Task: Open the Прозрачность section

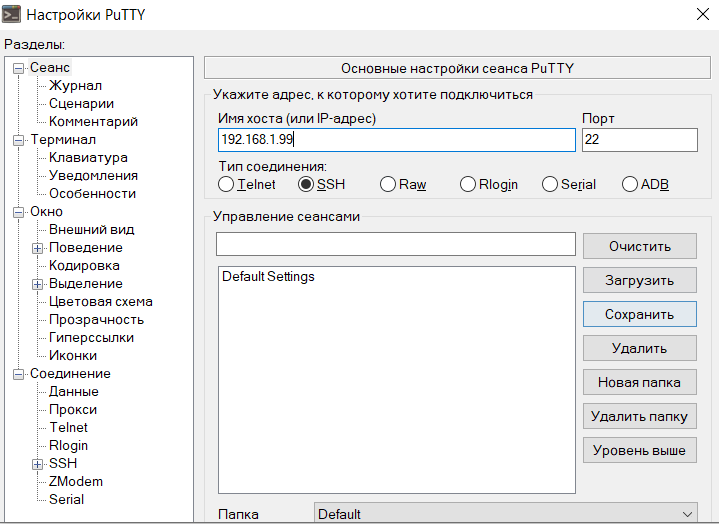Action: click(96, 320)
